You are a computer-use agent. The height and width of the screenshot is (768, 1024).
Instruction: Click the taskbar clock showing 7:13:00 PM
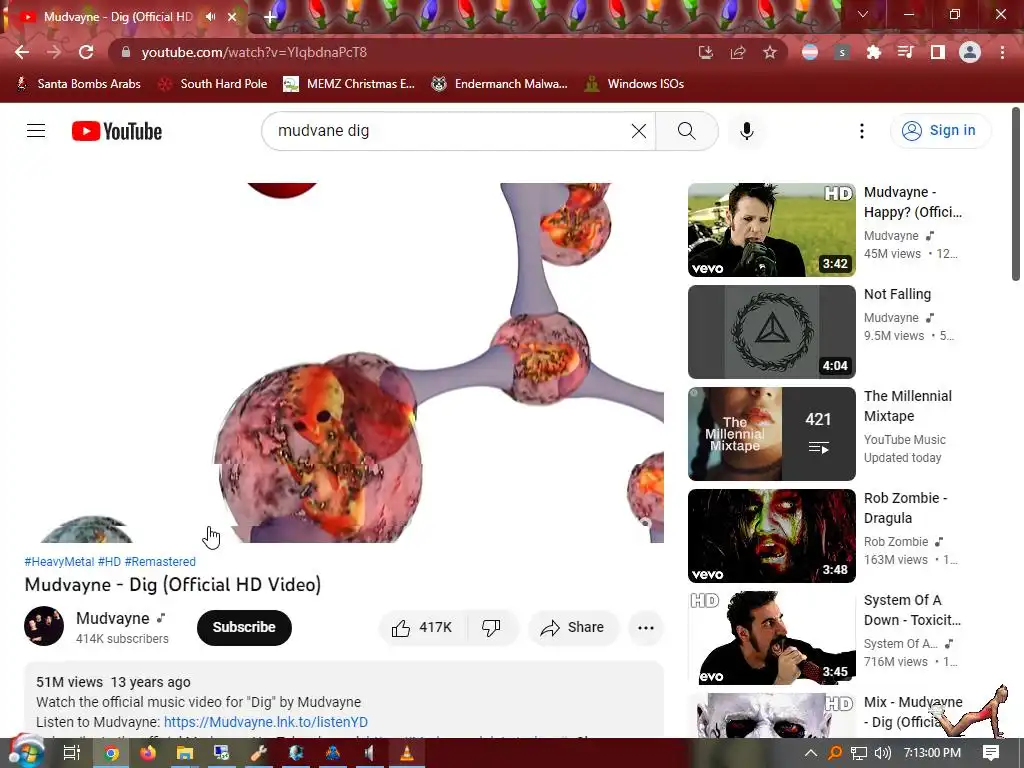pyautogui.click(x=932, y=753)
